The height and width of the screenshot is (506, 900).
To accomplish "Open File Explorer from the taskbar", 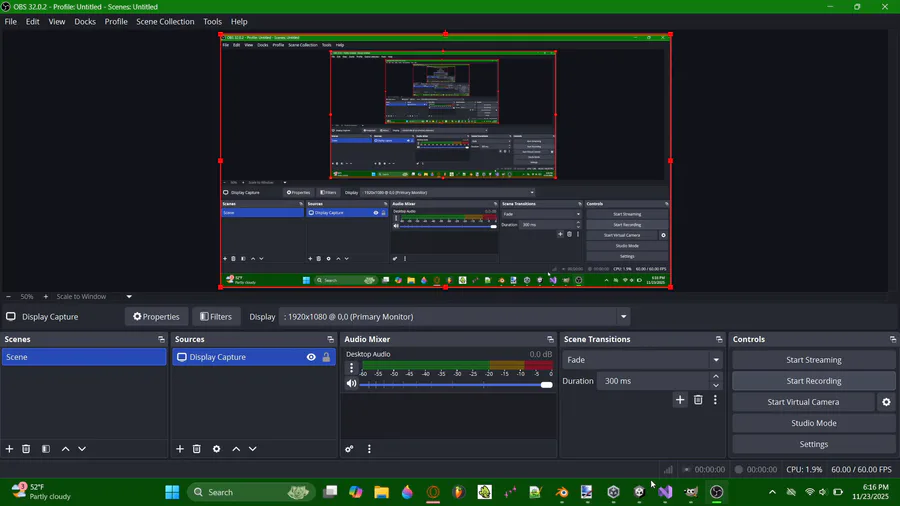I will tap(381, 492).
